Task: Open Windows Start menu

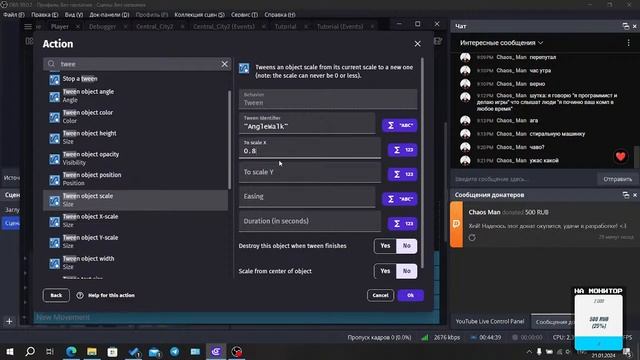Action: click(x=9, y=351)
